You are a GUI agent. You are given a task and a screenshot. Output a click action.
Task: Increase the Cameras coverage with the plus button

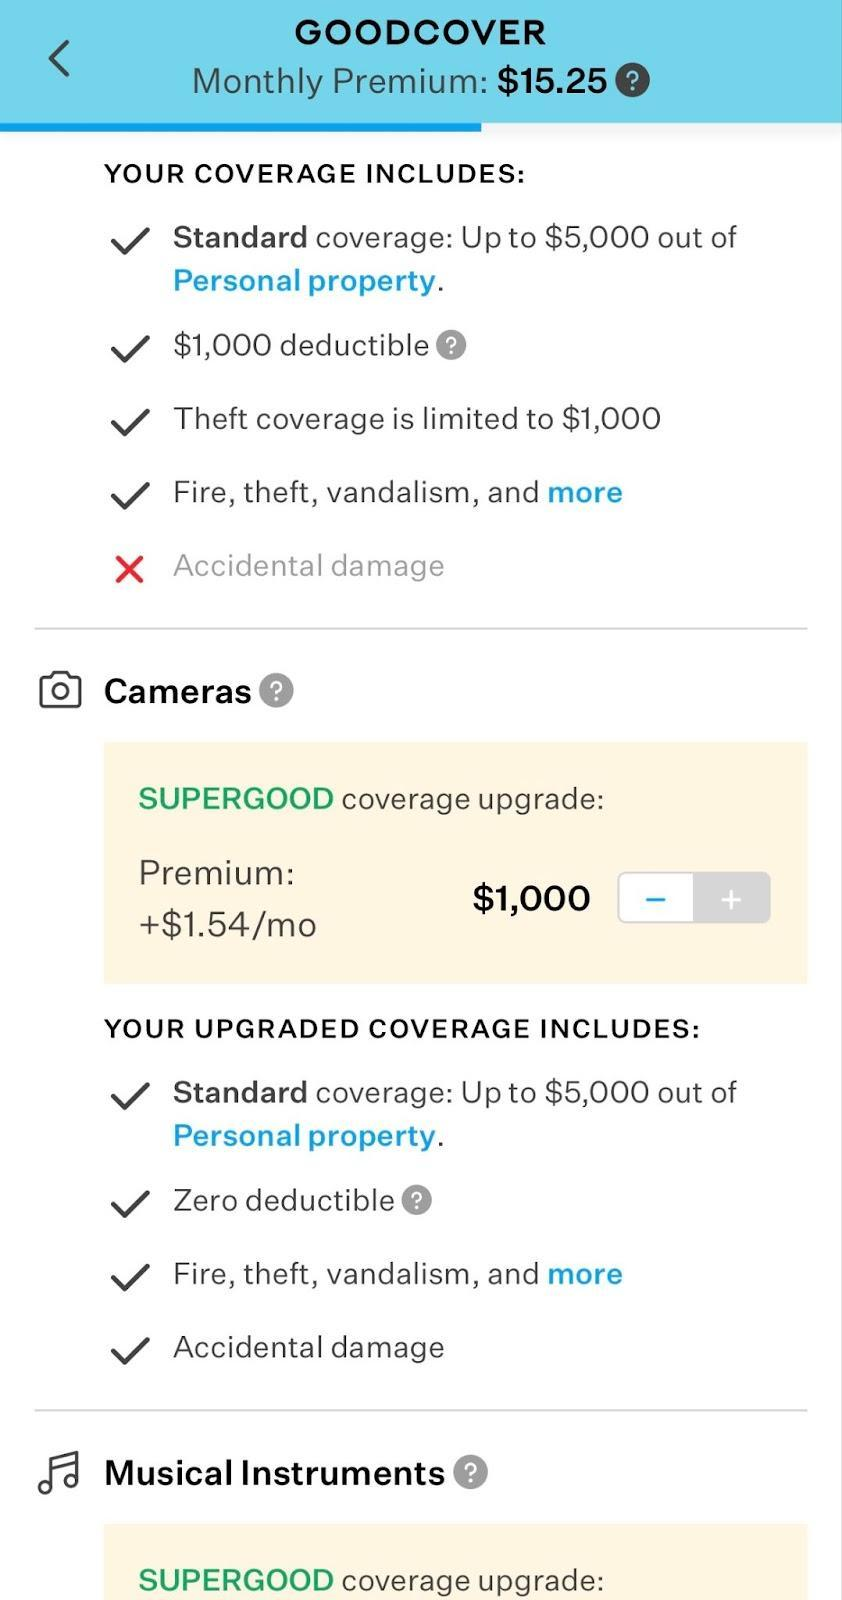coord(731,898)
